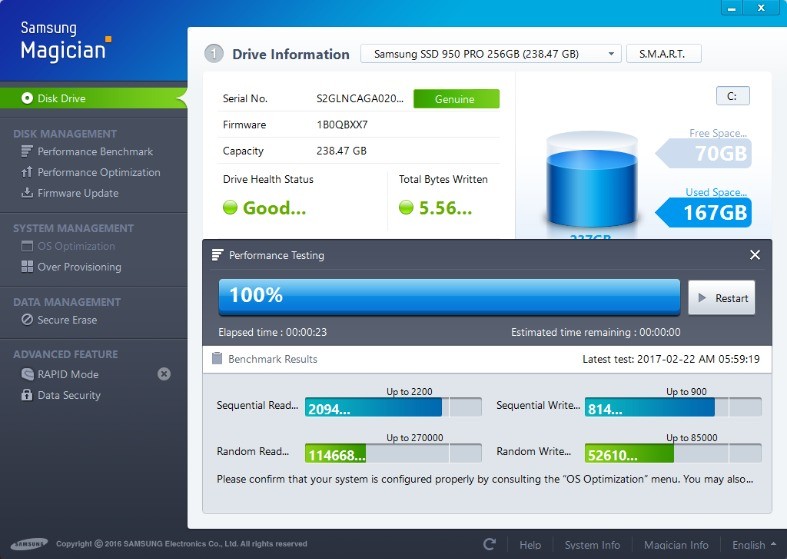Viewport: 787px width, 559px height.
Task: Click the green Drive Health indicator dot
Action: click(230, 207)
